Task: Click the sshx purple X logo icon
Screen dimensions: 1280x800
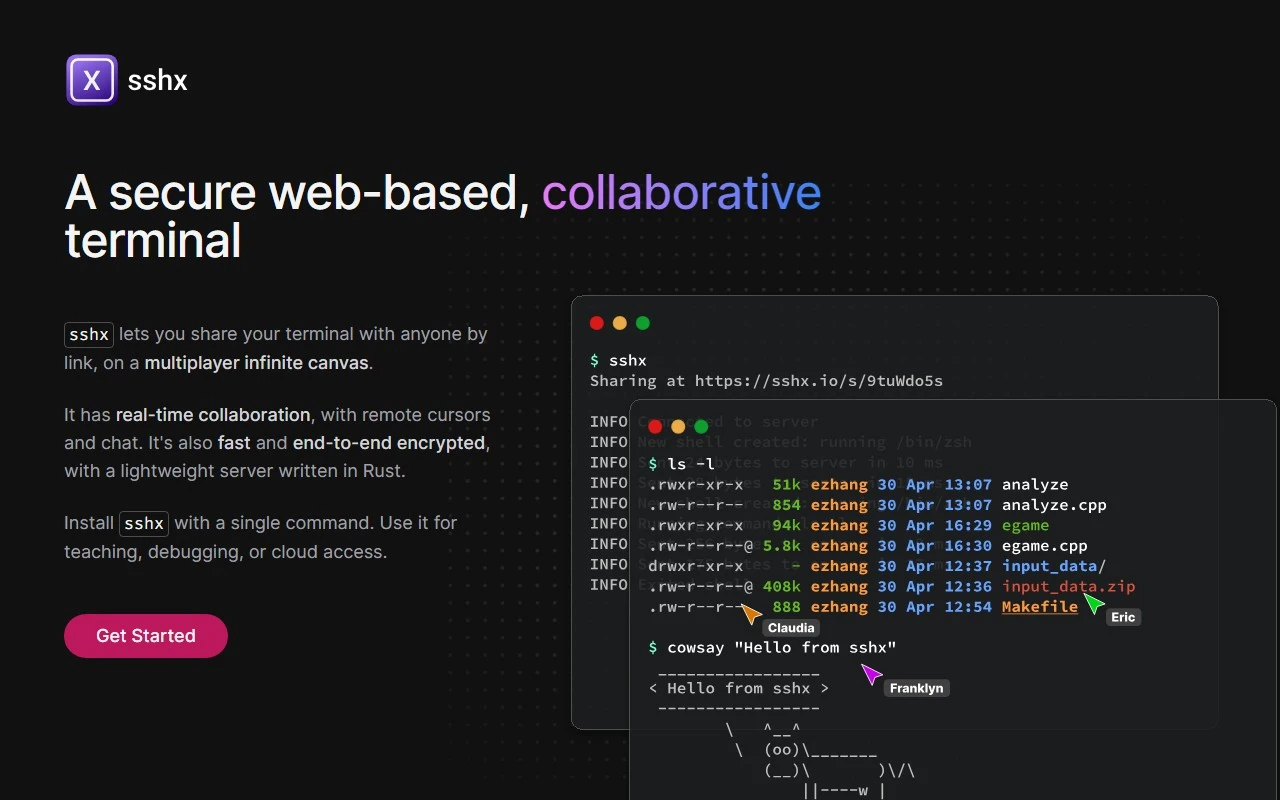Action: pyautogui.click(x=92, y=80)
